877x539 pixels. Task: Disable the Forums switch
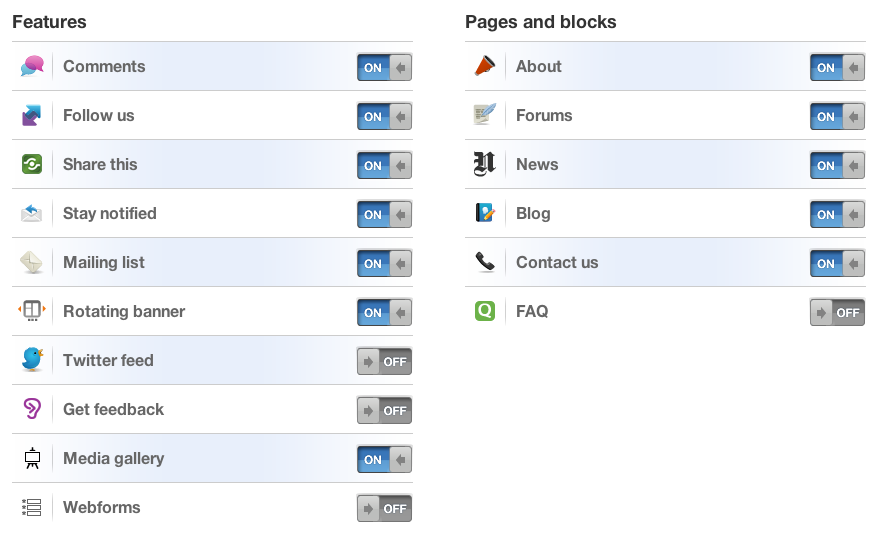click(837, 116)
